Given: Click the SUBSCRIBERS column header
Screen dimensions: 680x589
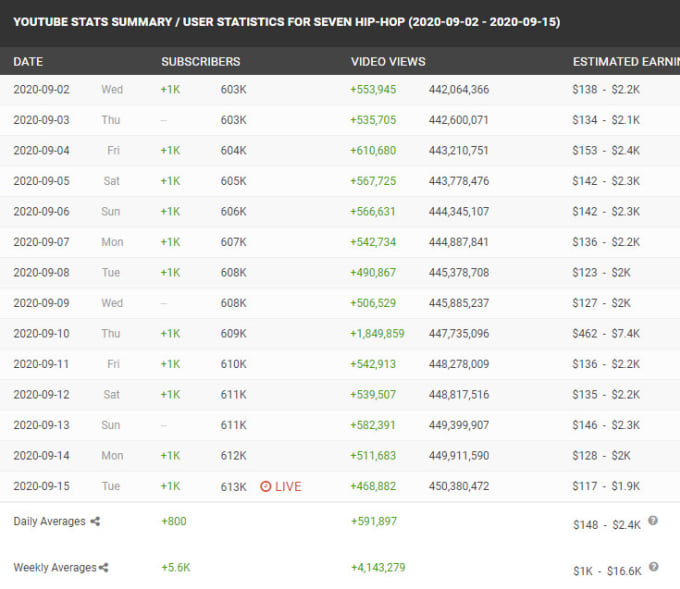Looking at the screenshot, I should (200, 62).
